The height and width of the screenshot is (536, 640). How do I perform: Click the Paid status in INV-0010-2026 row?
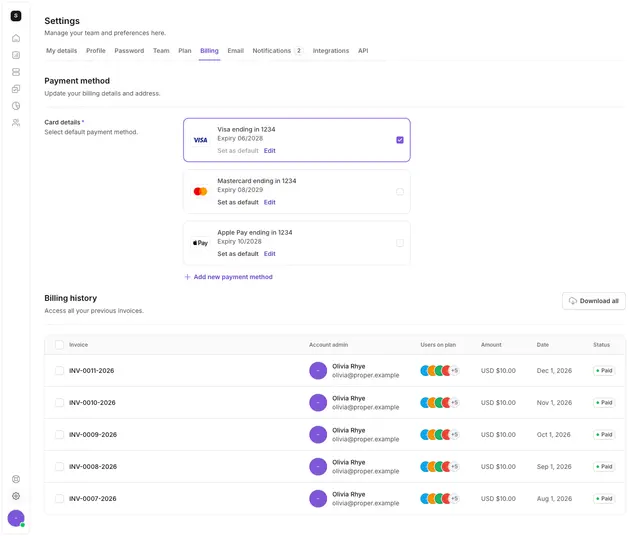coord(604,403)
